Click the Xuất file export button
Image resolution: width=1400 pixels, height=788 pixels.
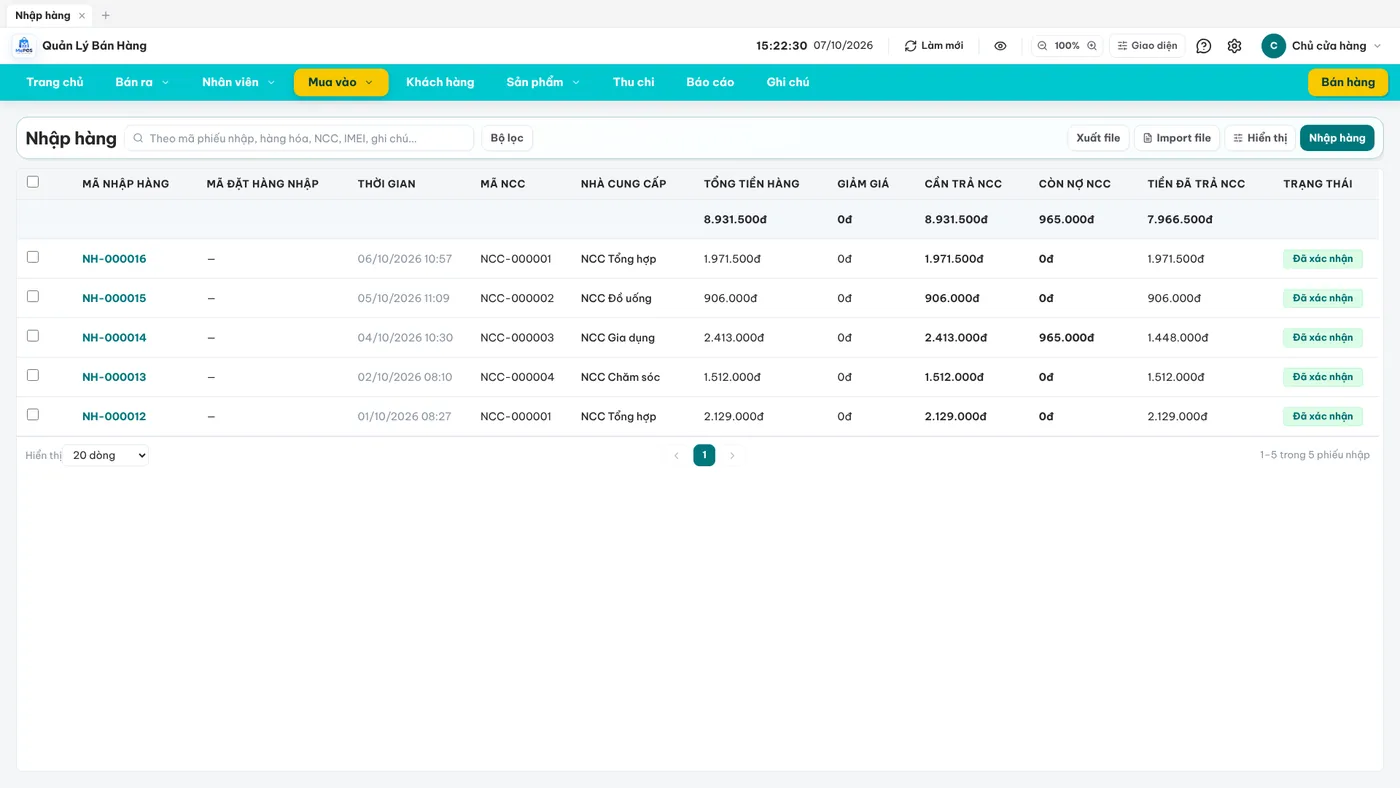(x=1098, y=138)
